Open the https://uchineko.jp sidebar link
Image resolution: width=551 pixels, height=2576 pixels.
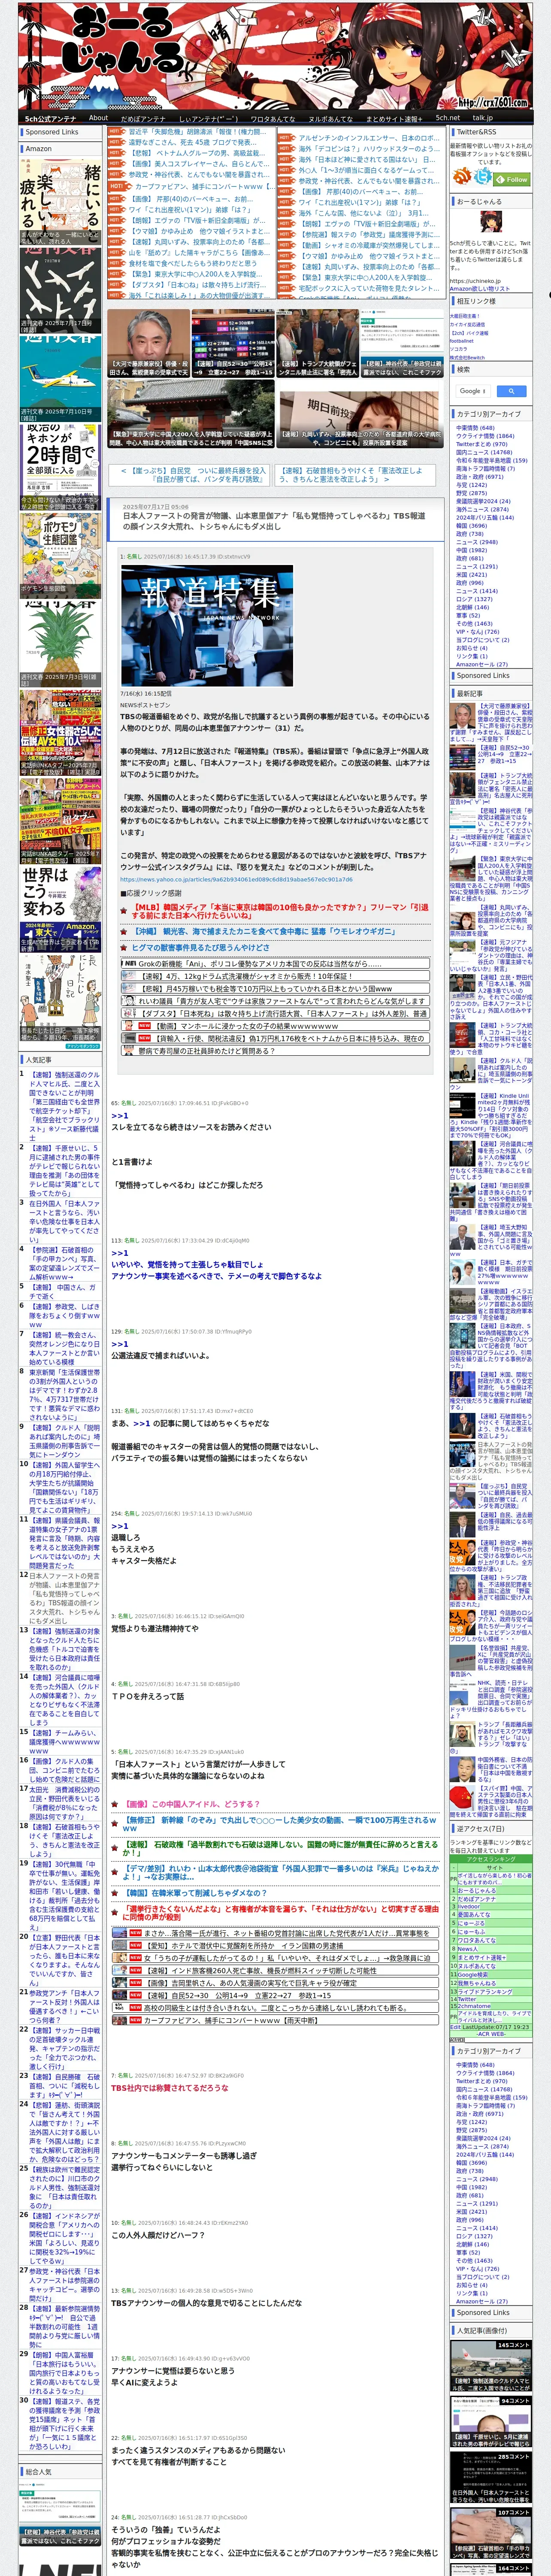pyautogui.click(x=475, y=281)
